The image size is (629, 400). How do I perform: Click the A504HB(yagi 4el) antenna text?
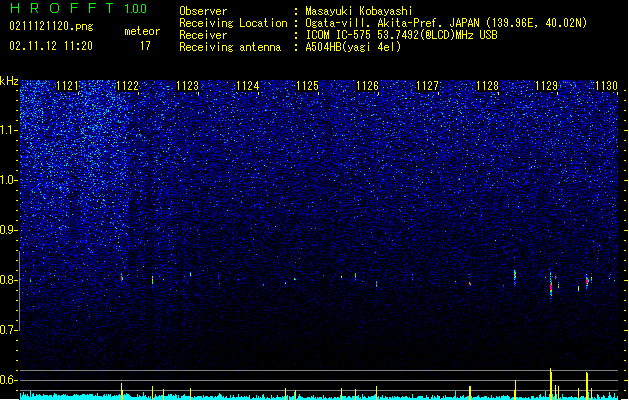(353, 47)
